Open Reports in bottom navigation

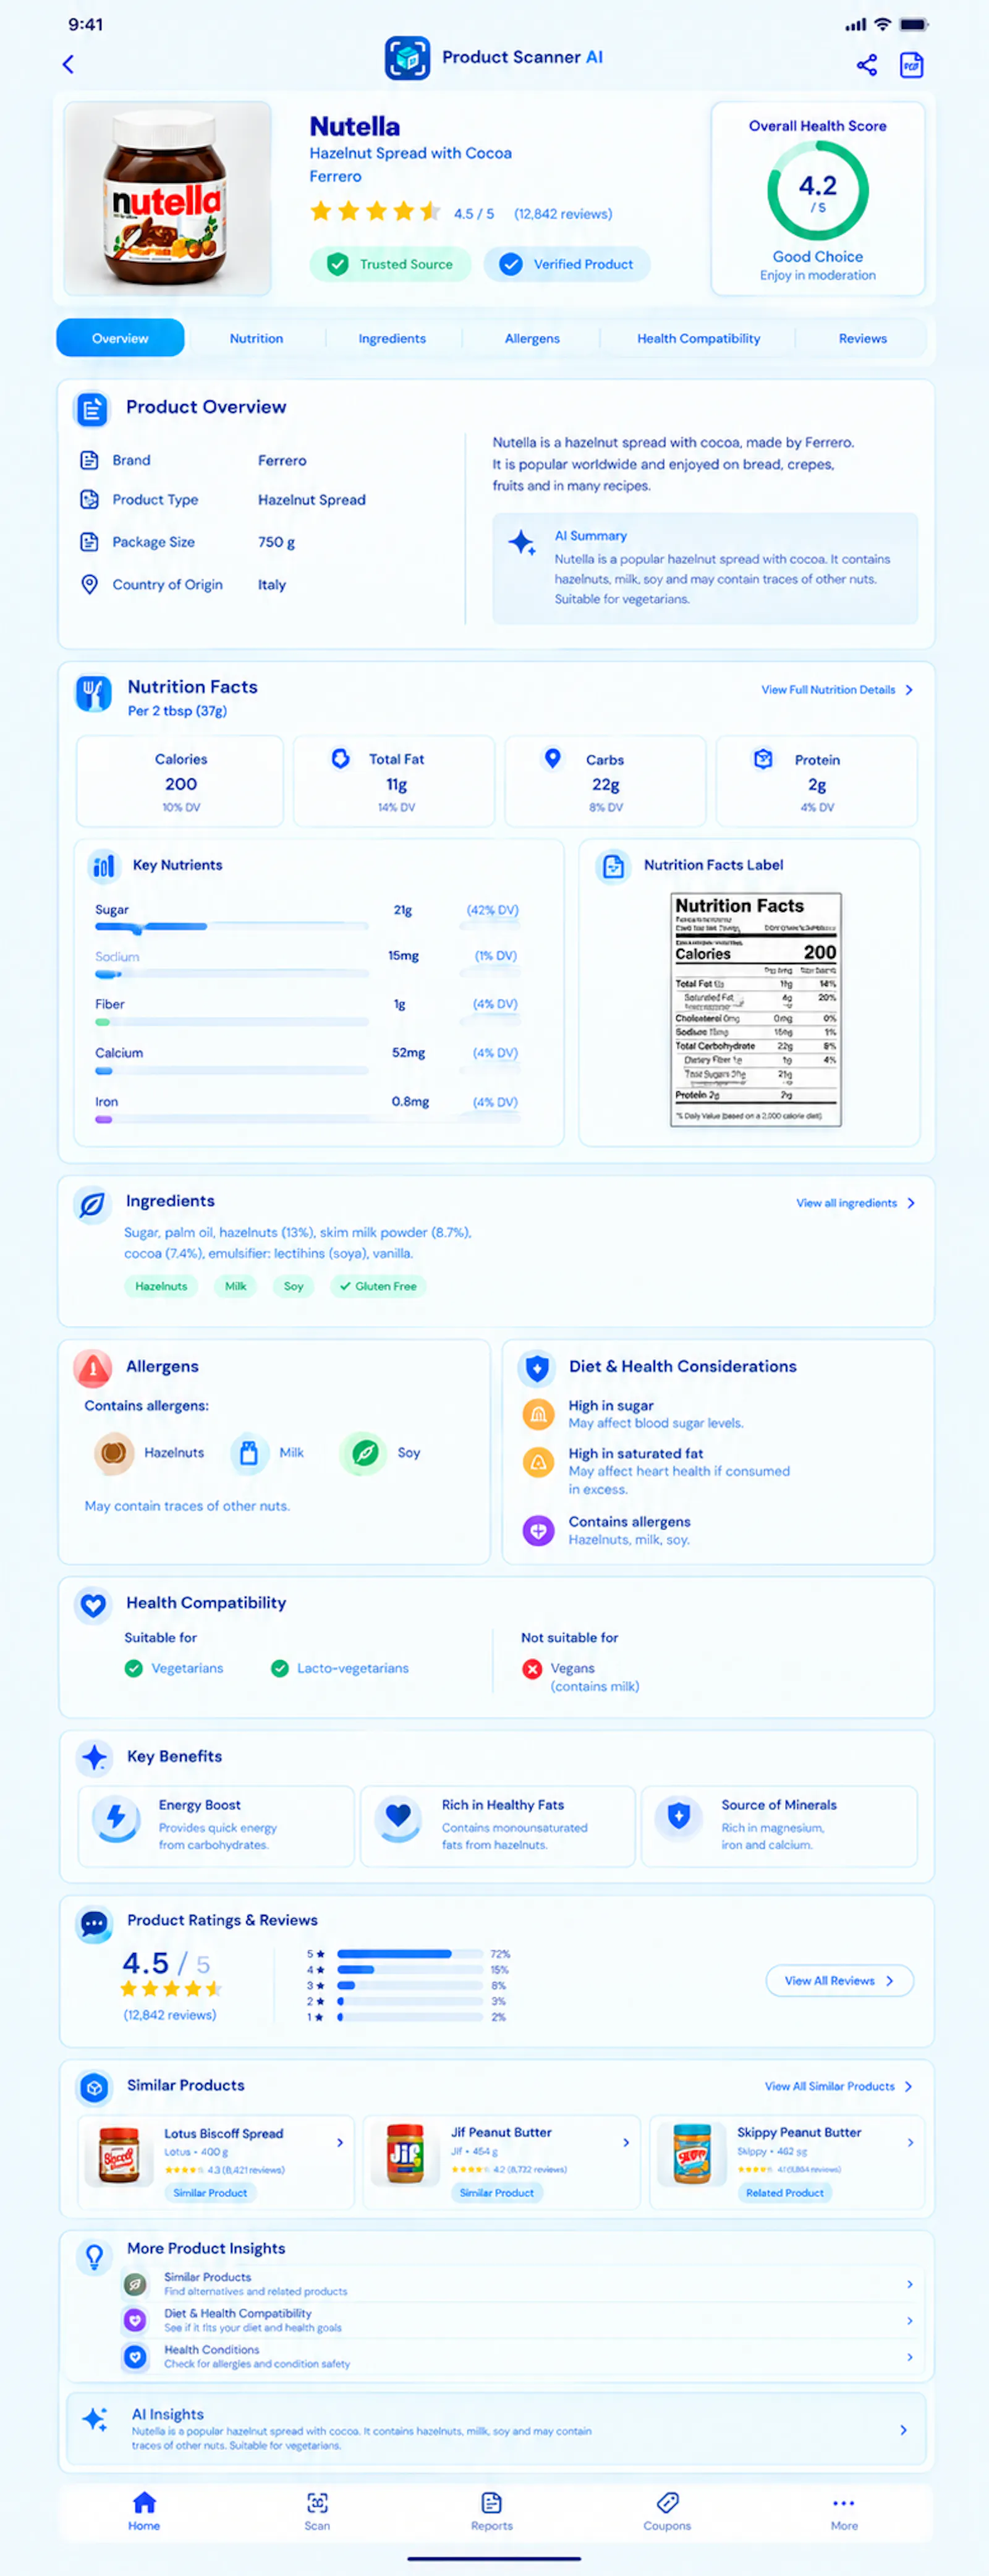[491, 2511]
